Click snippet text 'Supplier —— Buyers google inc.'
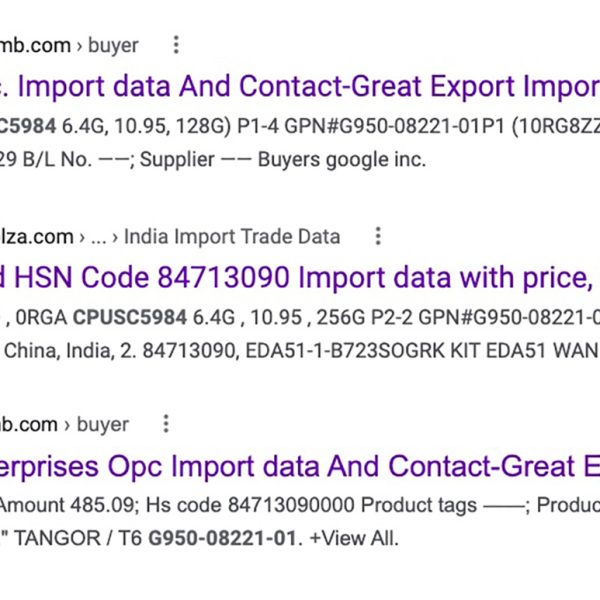Screen dimensions: 600x600 click(311, 159)
